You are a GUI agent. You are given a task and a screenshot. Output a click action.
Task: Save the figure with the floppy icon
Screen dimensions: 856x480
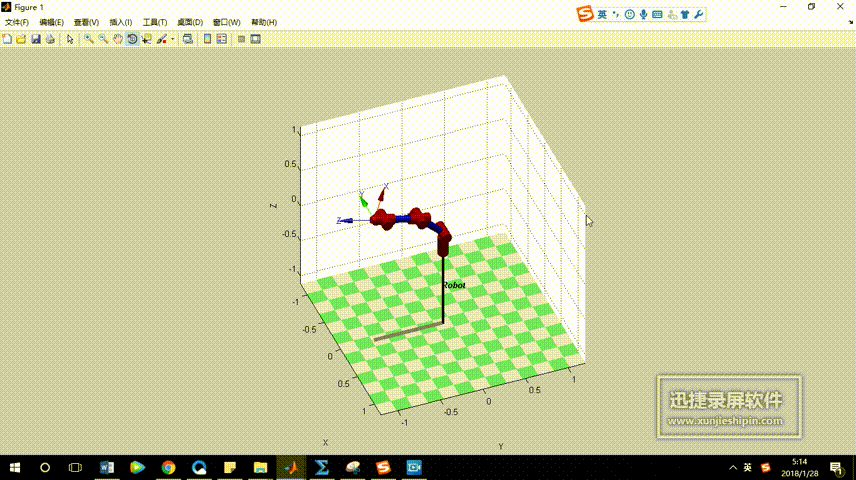(x=36, y=39)
